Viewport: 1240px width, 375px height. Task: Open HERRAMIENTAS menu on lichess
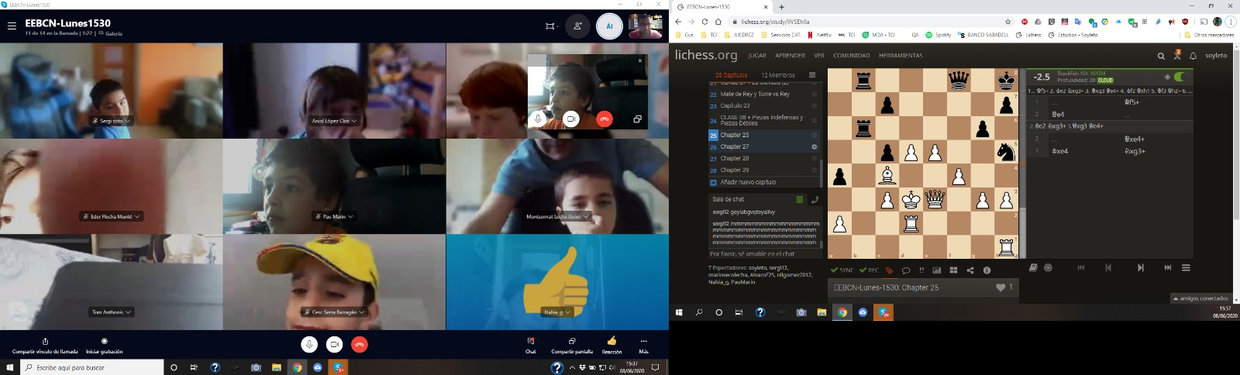[x=901, y=56]
